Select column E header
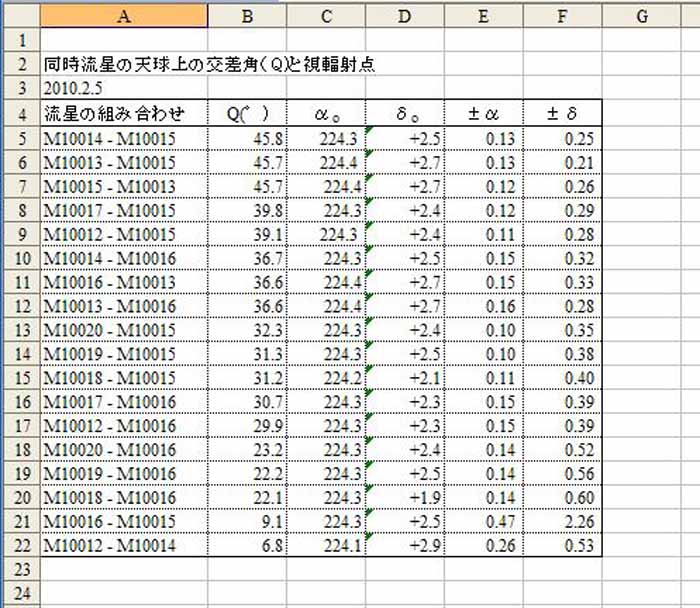This screenshot has width=700, height=608. click(484, 17)
